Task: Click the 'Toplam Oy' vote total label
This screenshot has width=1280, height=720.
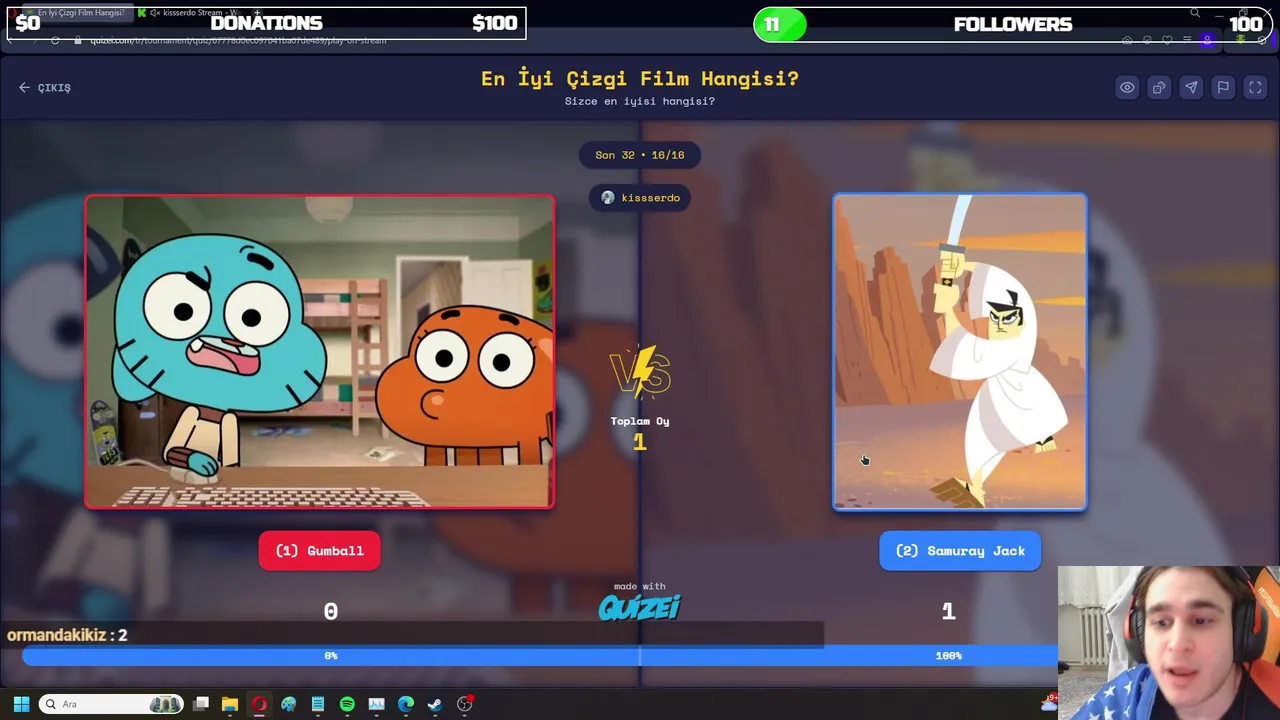Action: tap(640, 421)
